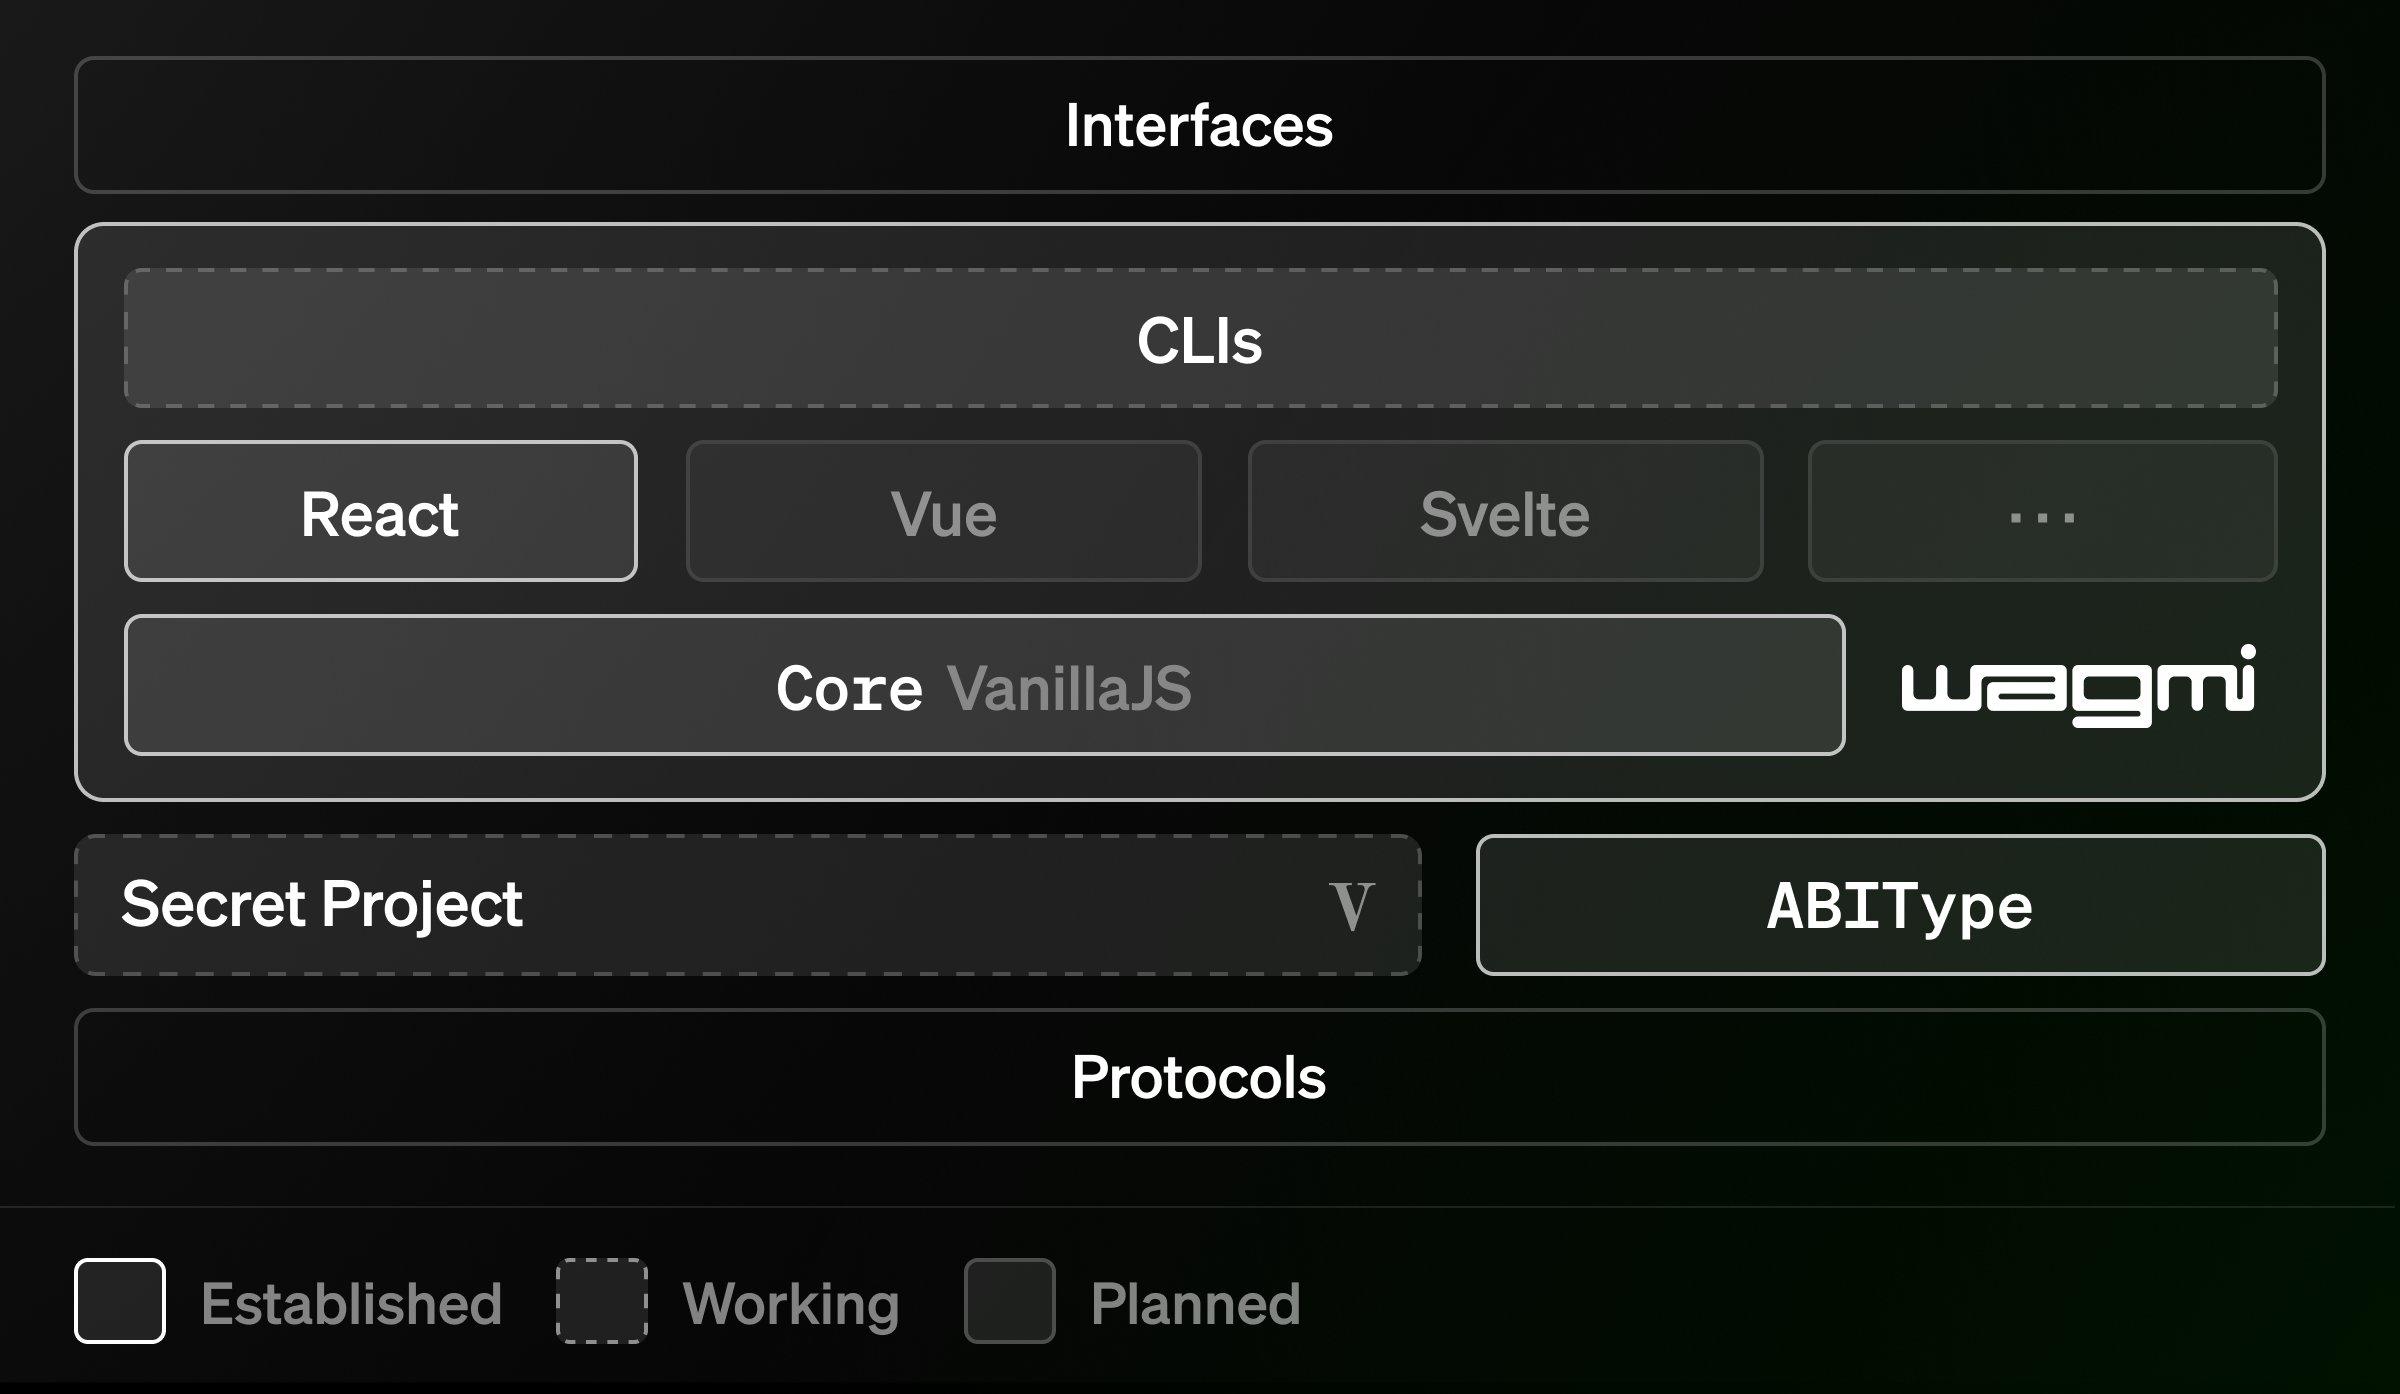The image size is (2400, 1394).
Task: Click the VanillaJS text
Action: point(1070,688)
